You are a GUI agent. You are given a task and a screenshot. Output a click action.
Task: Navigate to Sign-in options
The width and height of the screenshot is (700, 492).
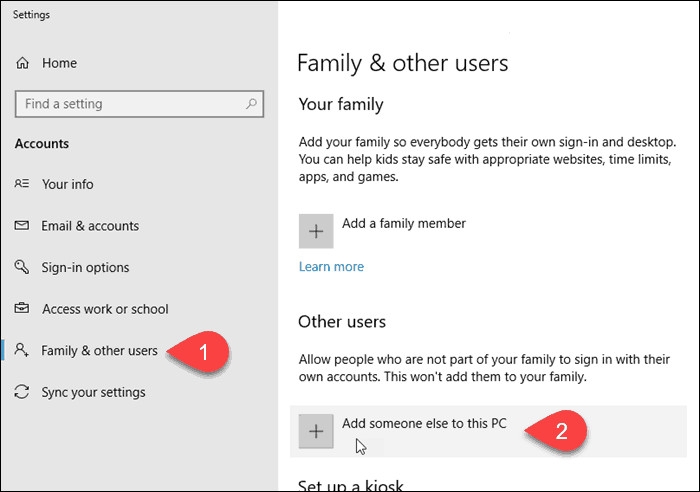(84, 267)
